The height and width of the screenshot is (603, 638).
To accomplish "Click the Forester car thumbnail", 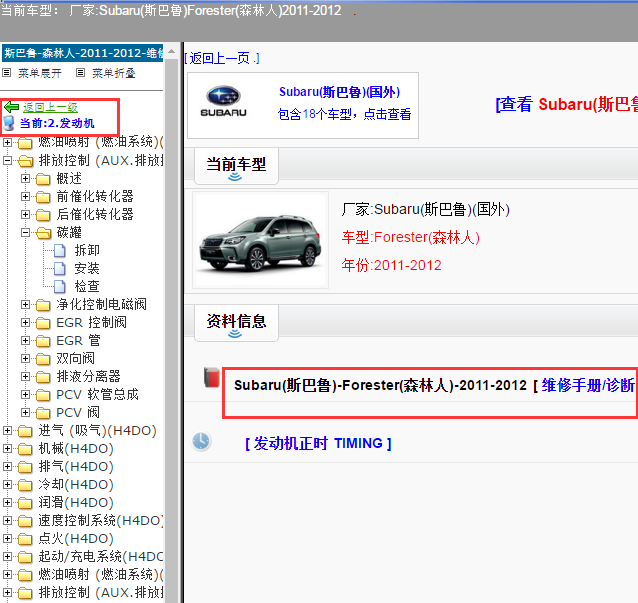I will 260,240.
